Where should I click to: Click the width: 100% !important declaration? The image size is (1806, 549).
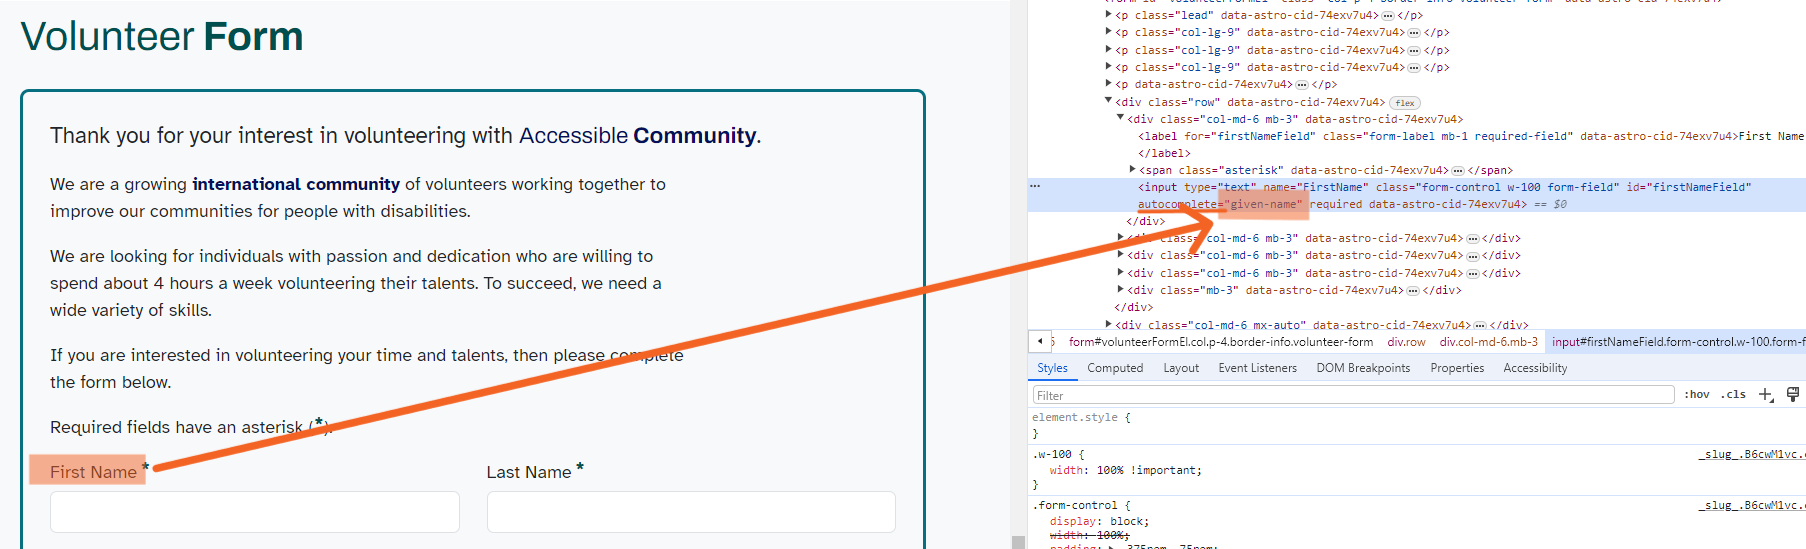[1125, 470]
